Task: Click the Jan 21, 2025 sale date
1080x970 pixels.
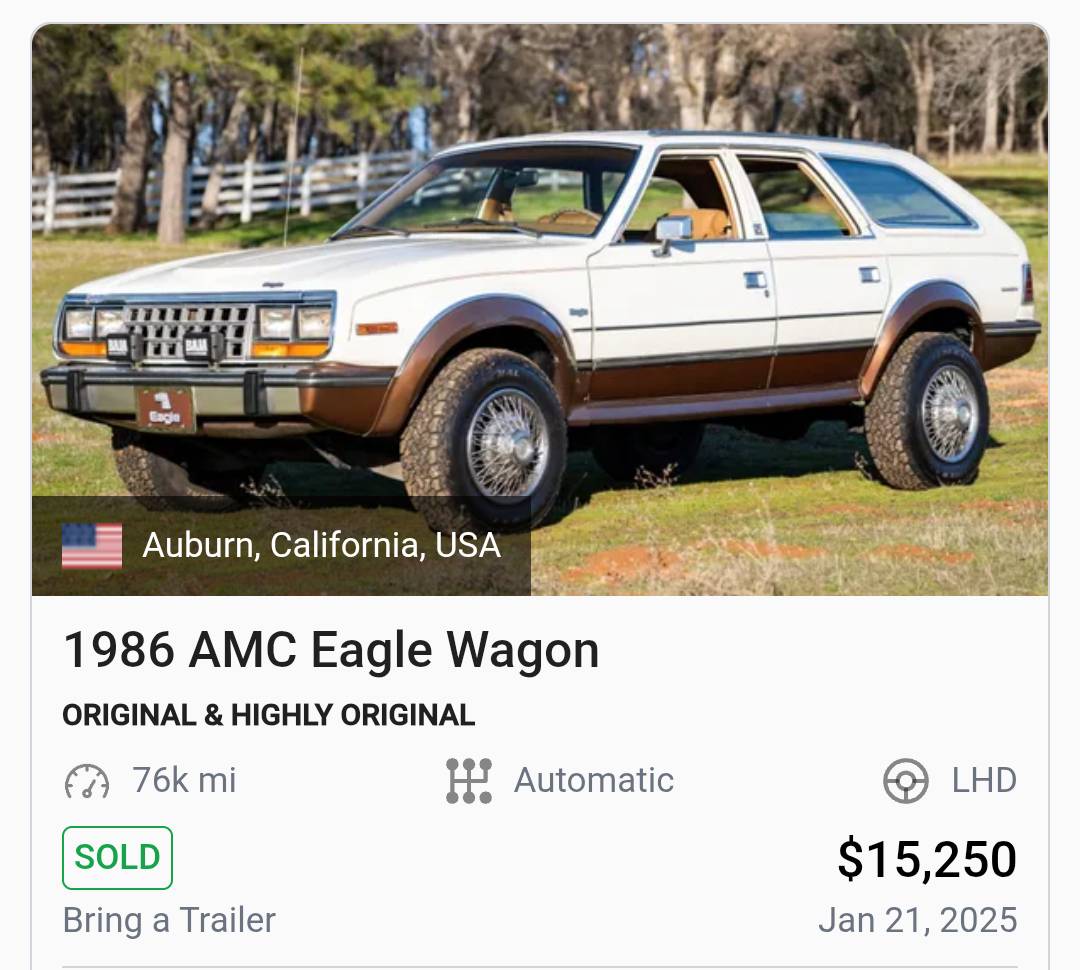Action: point(917,920)
